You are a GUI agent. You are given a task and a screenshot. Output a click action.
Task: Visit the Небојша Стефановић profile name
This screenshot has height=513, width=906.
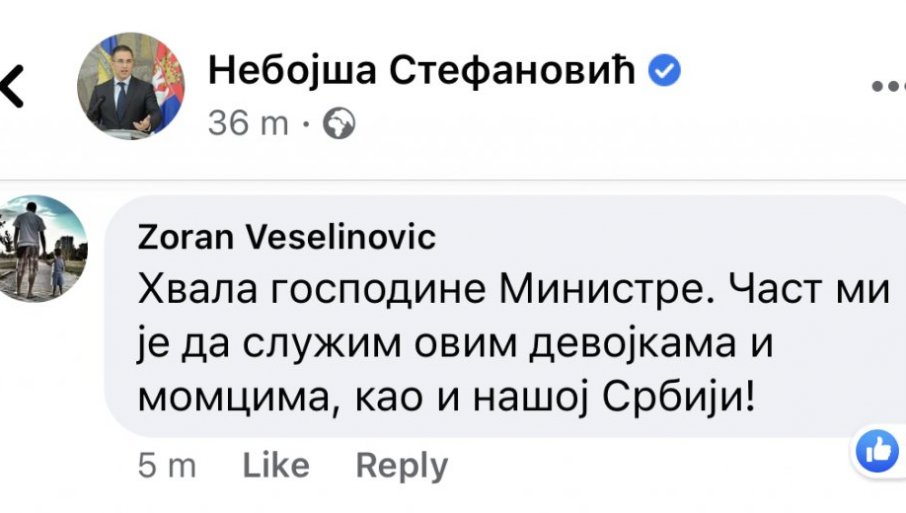(x=421, y=71)
